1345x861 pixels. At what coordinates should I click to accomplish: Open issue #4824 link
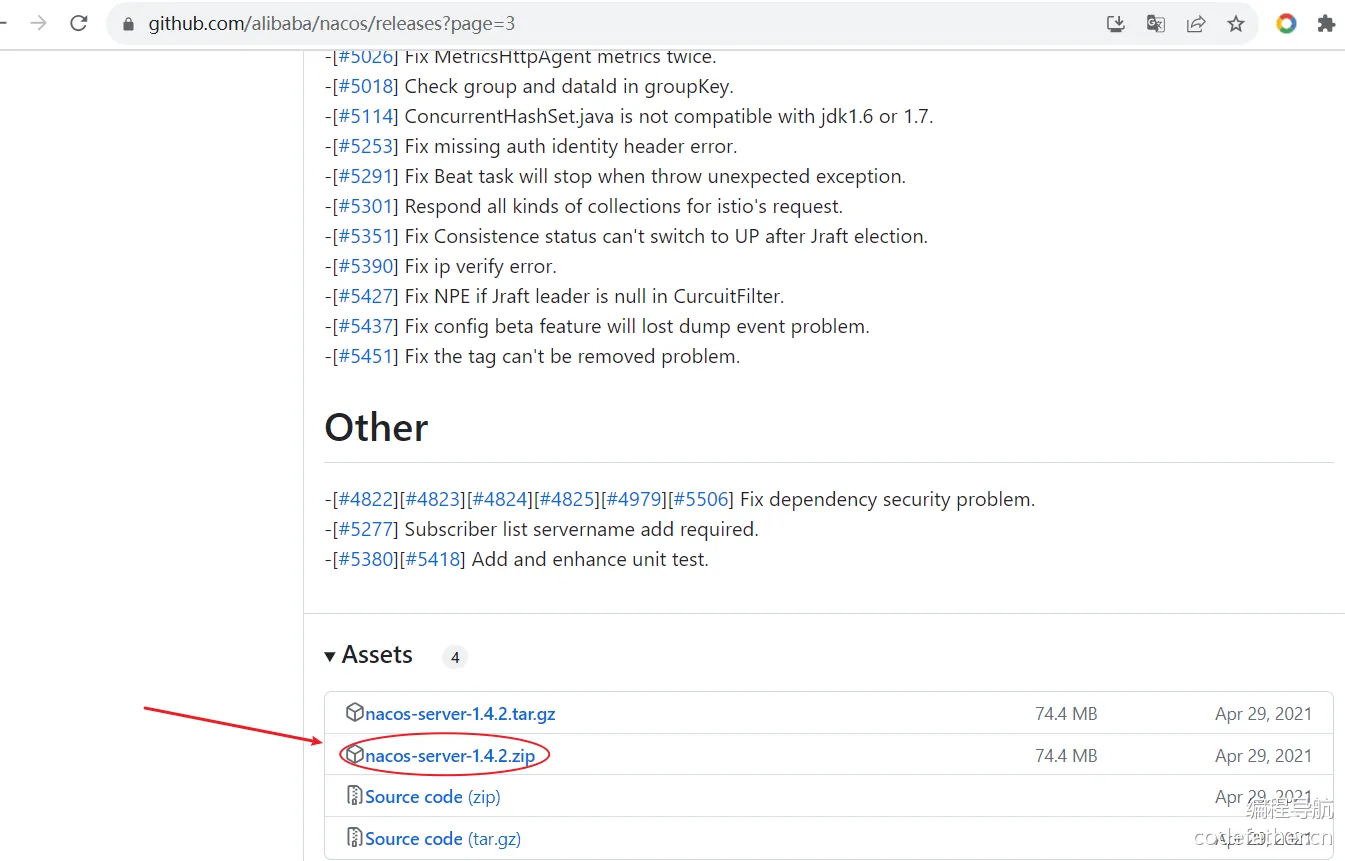point(499,500)
